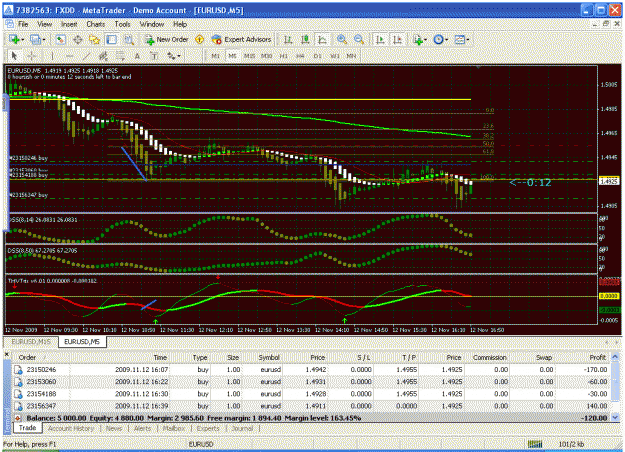This screenshot has width=625, height=452.
Task: Toggle the Market Watch window
Action: coord(60,39)
